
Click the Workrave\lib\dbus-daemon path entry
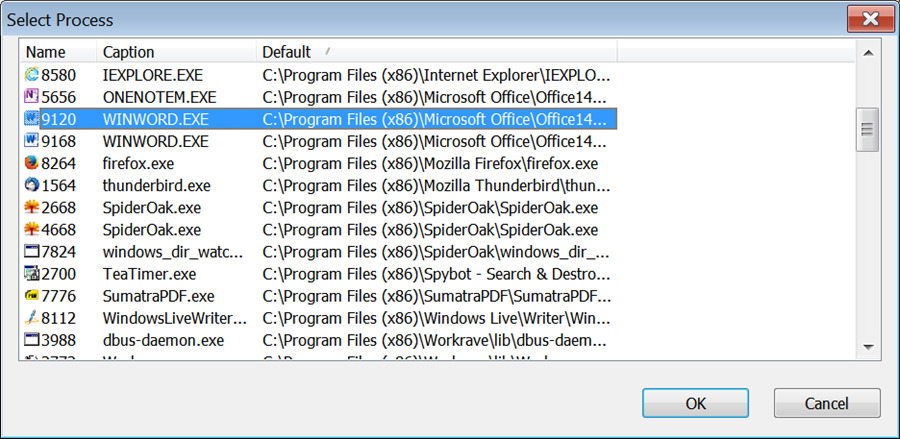click(435, 340)
